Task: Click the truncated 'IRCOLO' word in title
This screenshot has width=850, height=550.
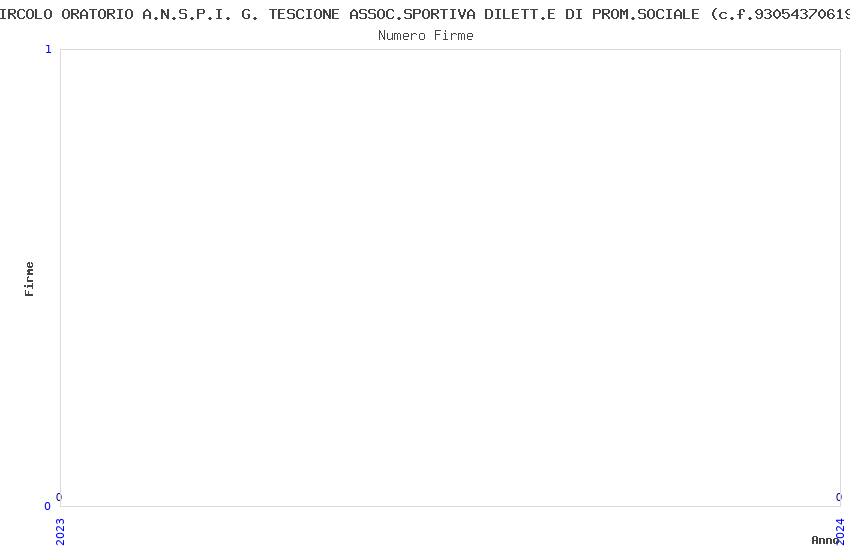Action: (x=26, y=15)
